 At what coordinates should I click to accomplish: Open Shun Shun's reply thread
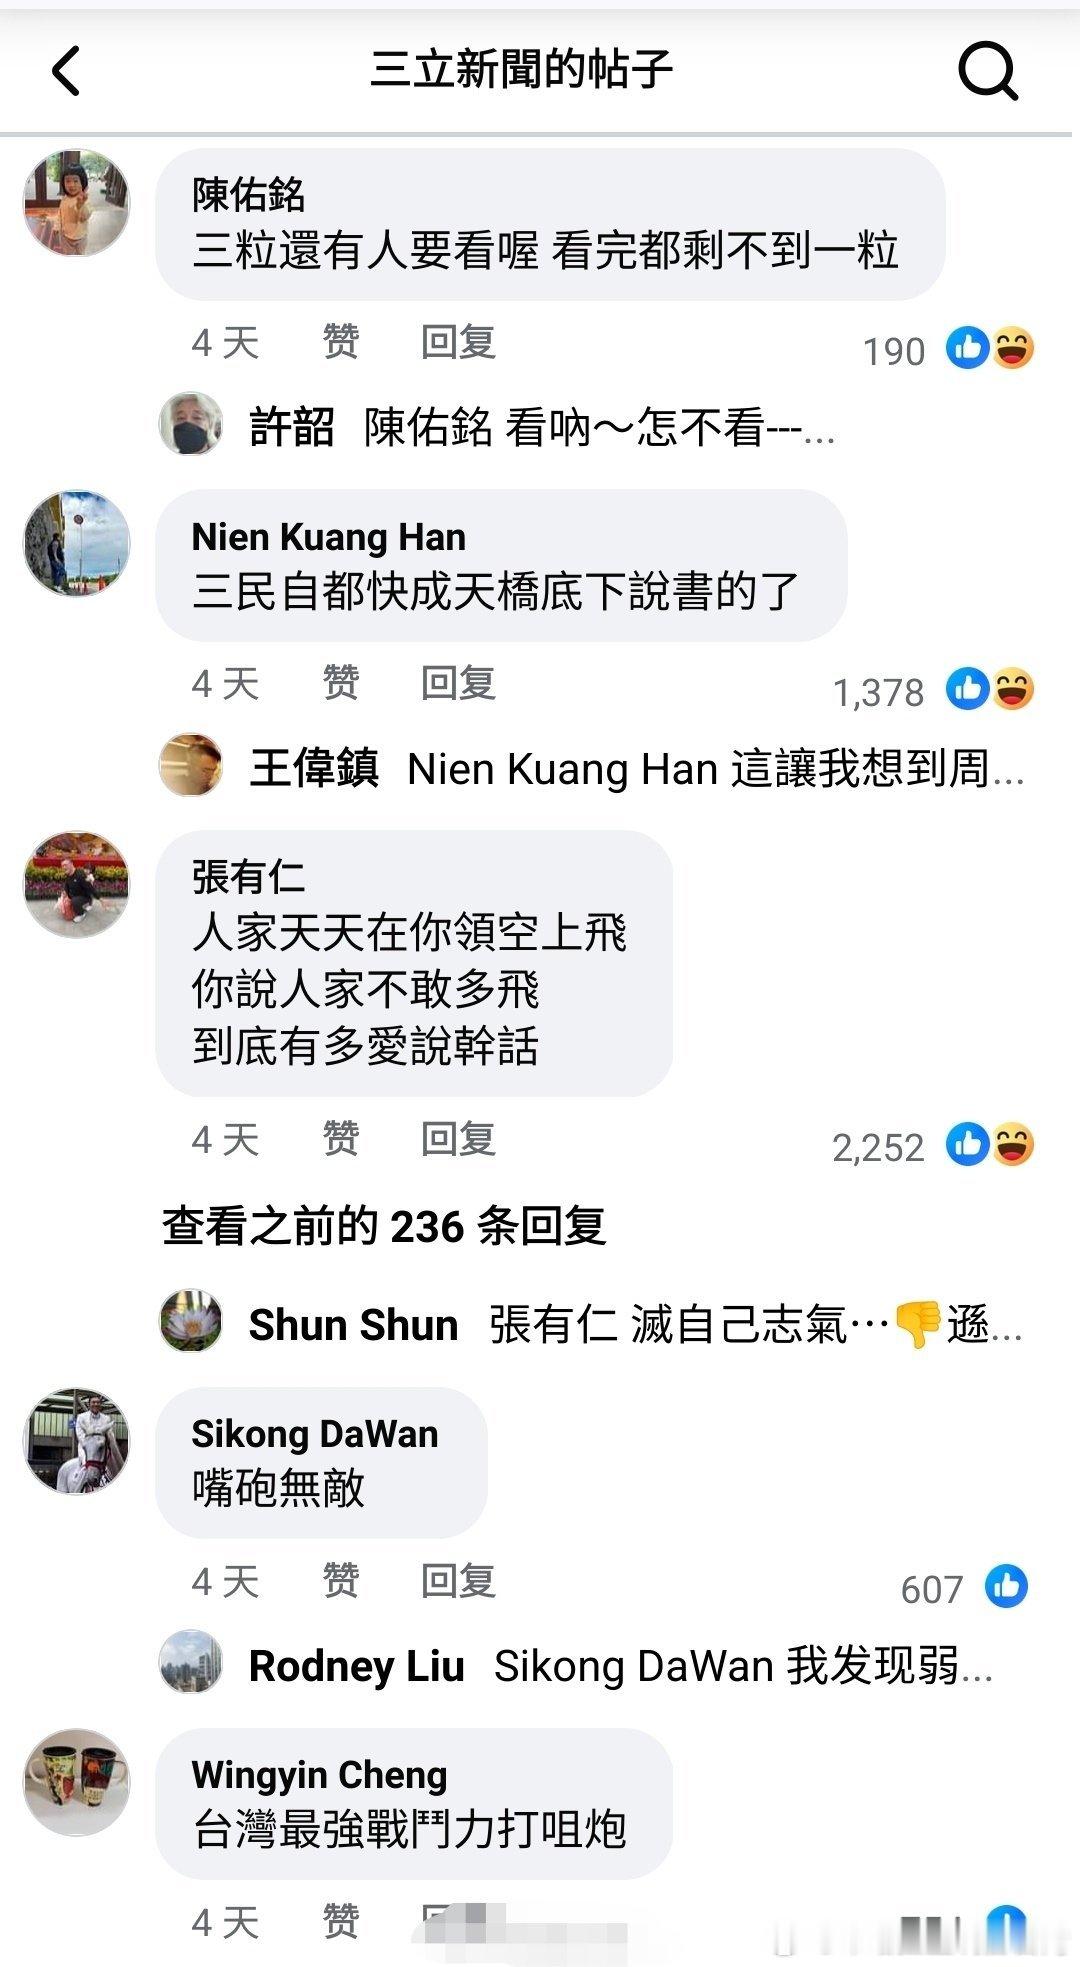click(591, 1325)
